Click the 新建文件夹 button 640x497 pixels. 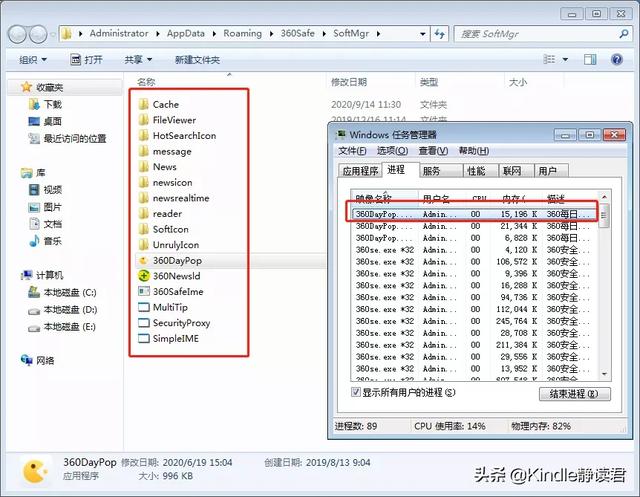pos(197,60)
